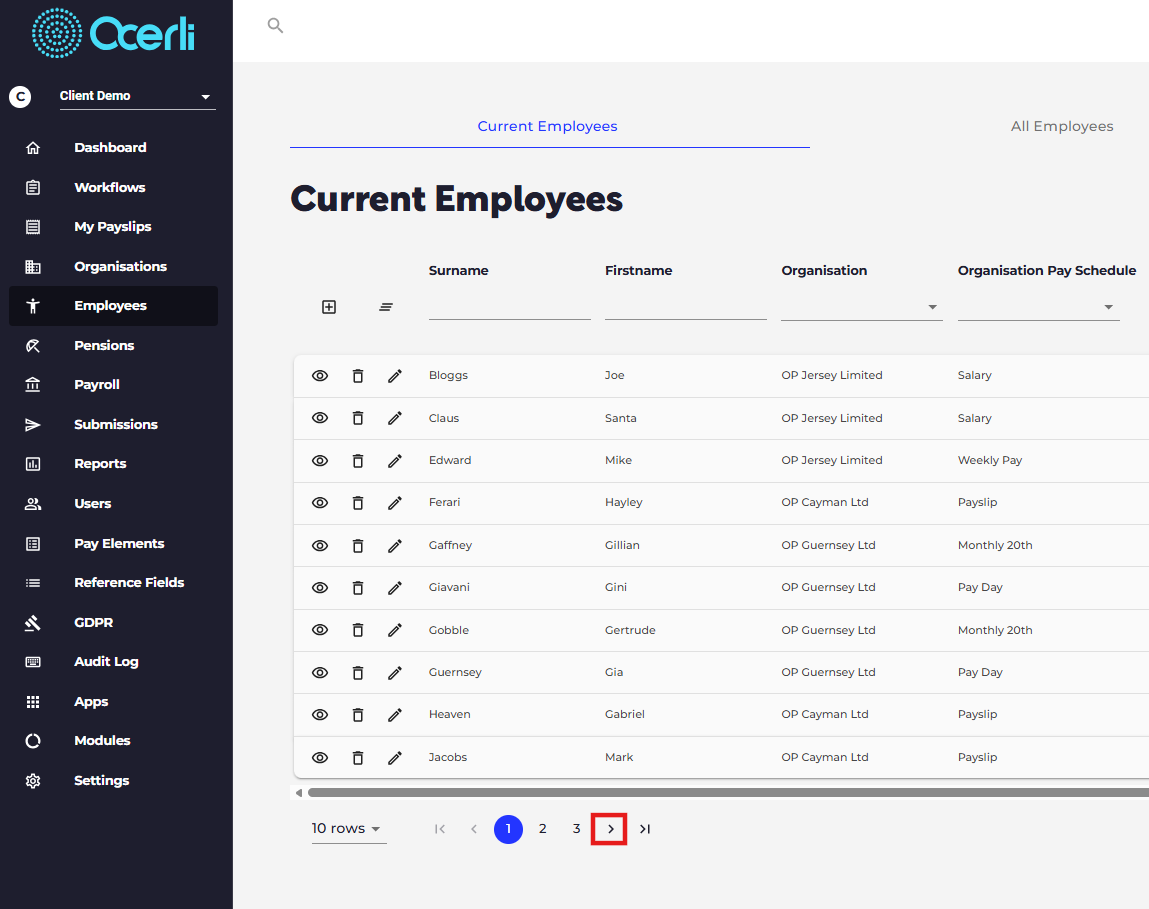Switch to the Current Employees tab
Screen dimensions: 1149x909
pyautogui.click(x=550, y=126)
